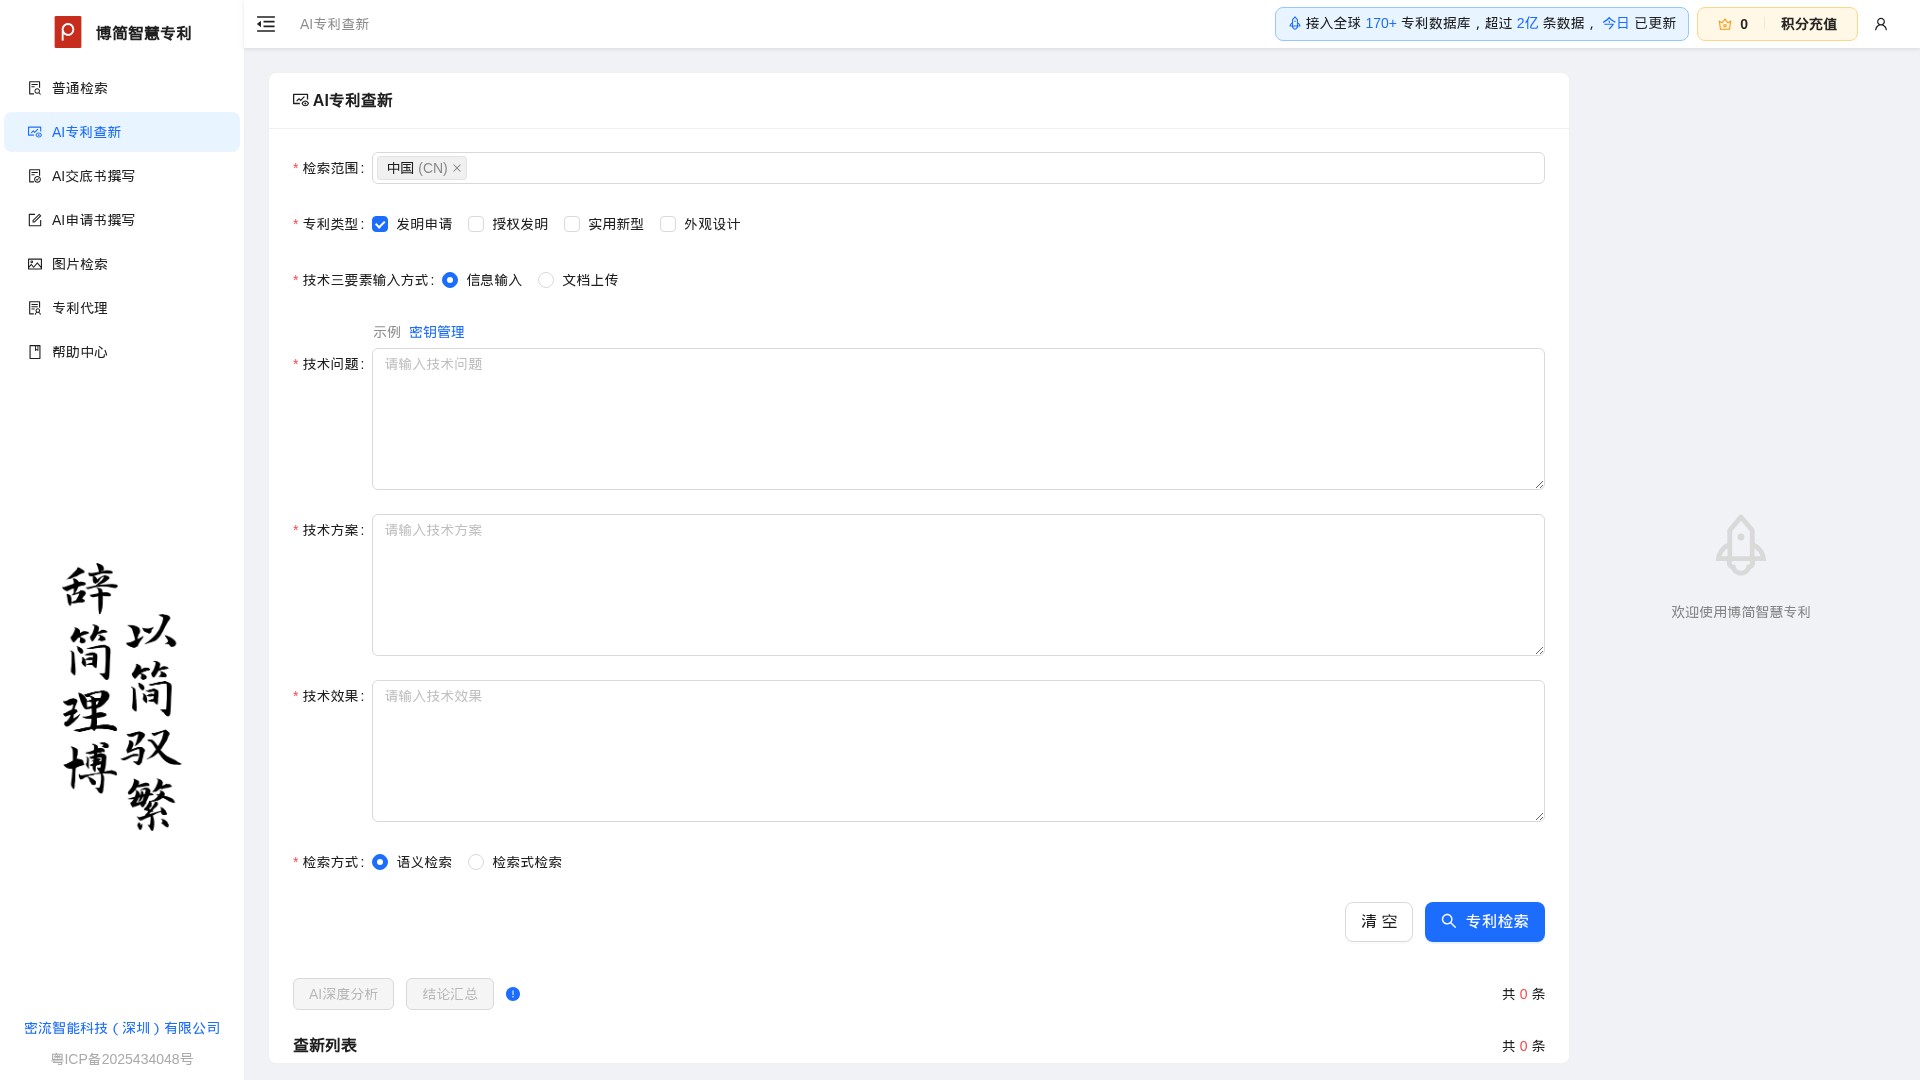
Task: Click the 普通检索 sidebar icon
Action: pyautogui.click(x=35, y=88)
